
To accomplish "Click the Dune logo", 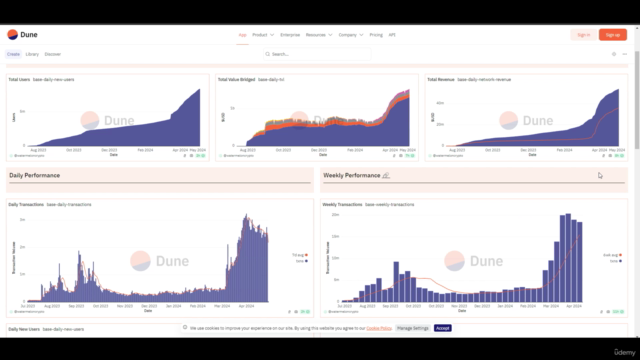I will 22,35.
